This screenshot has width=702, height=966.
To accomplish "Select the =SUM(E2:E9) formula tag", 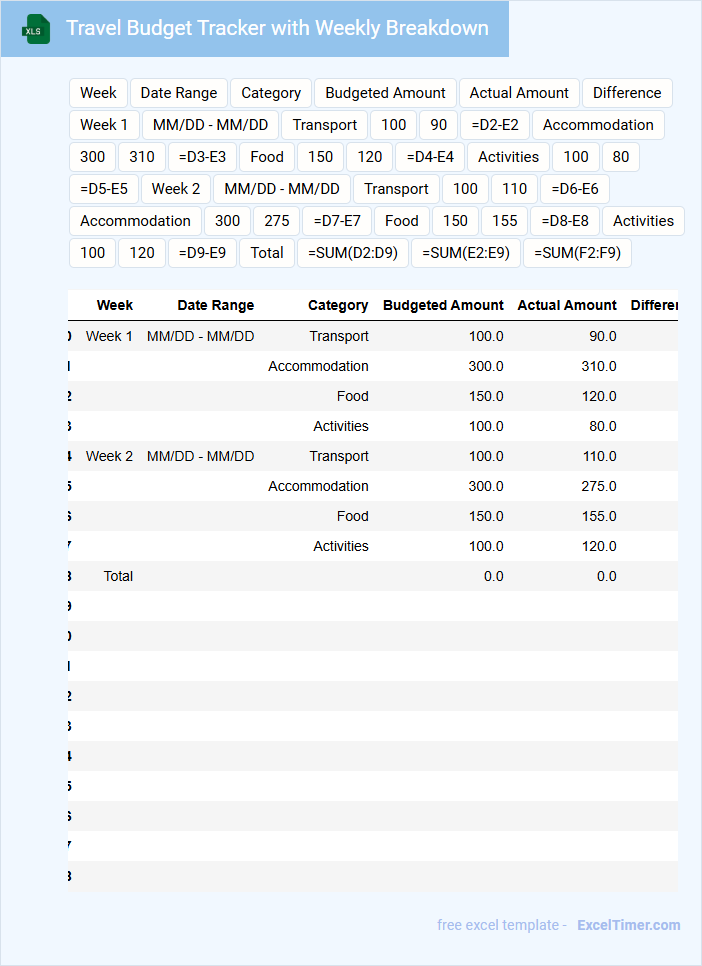I will point(466,253).
